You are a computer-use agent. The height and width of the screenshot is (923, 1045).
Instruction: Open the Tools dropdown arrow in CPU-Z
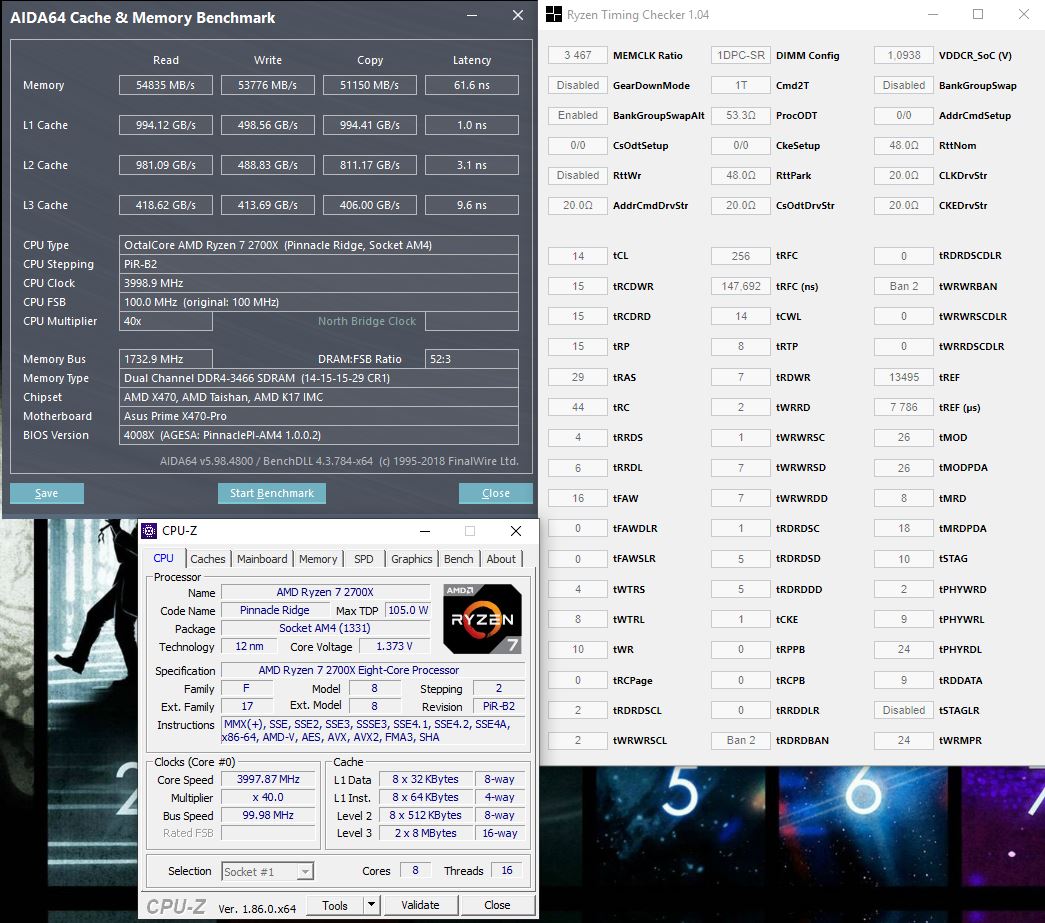point(372,904)
